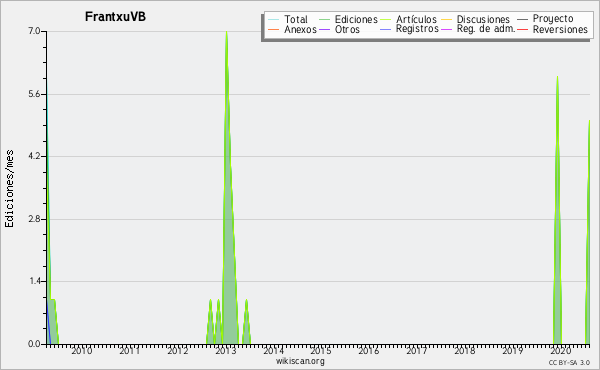Viewport: 600px width, 370px height.
Task: Click the 2014 x-axis label
Action: click(x=273, y=351)
